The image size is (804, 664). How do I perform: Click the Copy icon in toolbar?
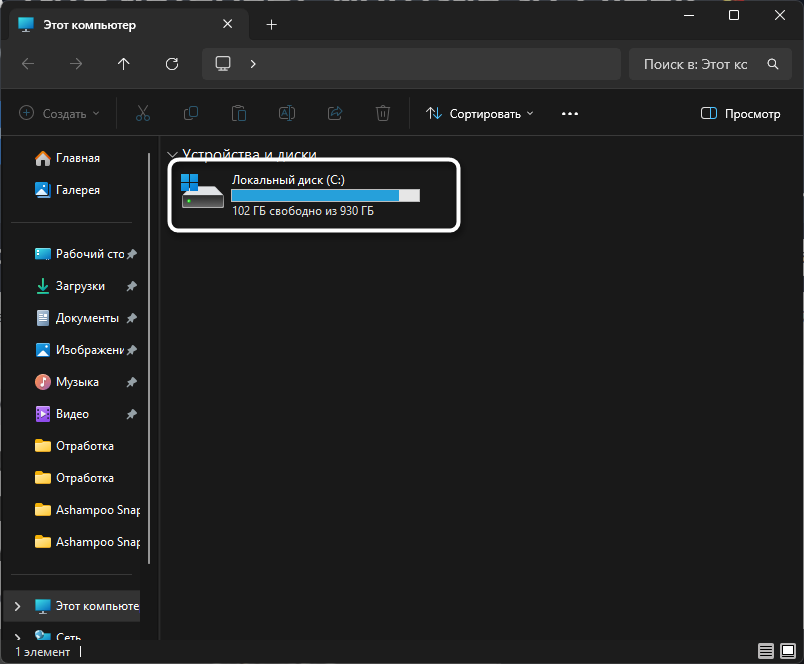(191, 114)
